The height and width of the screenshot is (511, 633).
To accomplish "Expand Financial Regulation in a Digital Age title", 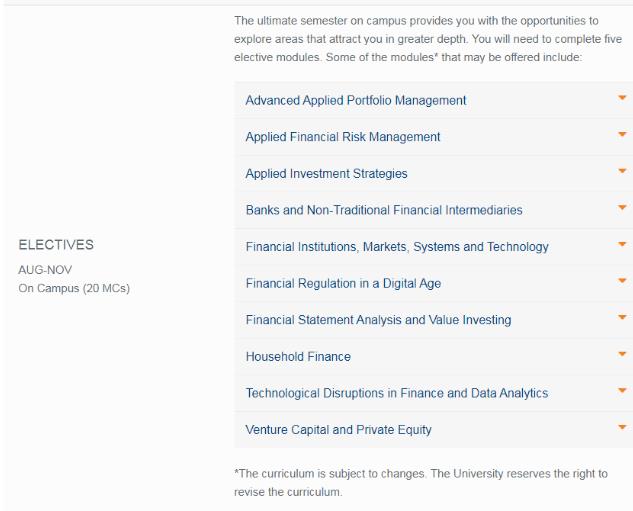I will coord(343,284).
